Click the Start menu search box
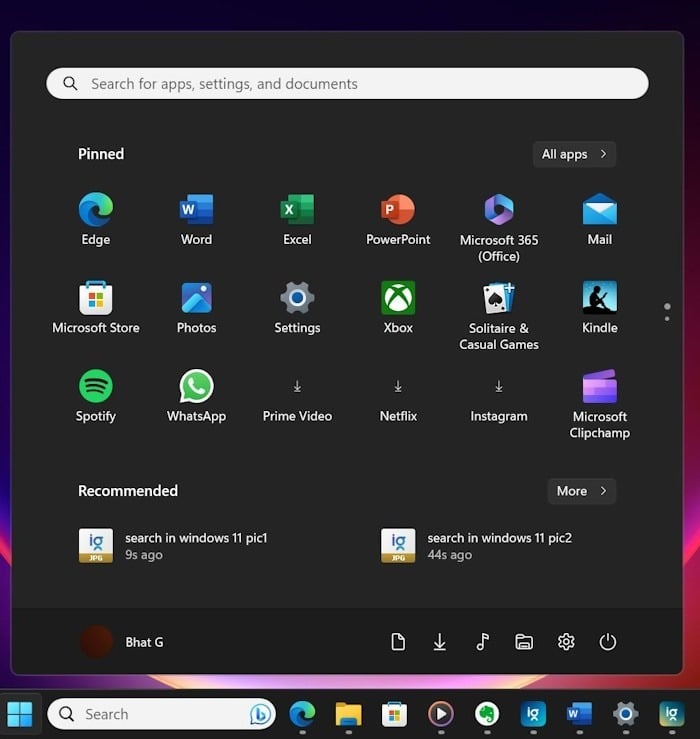 coord(347,83)
